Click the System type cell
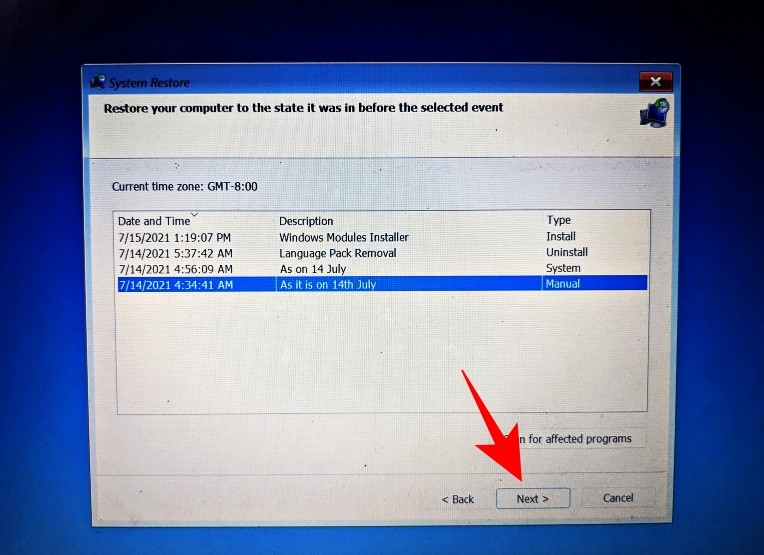Viewport: 764px width, 555px height. click(563, 268)
